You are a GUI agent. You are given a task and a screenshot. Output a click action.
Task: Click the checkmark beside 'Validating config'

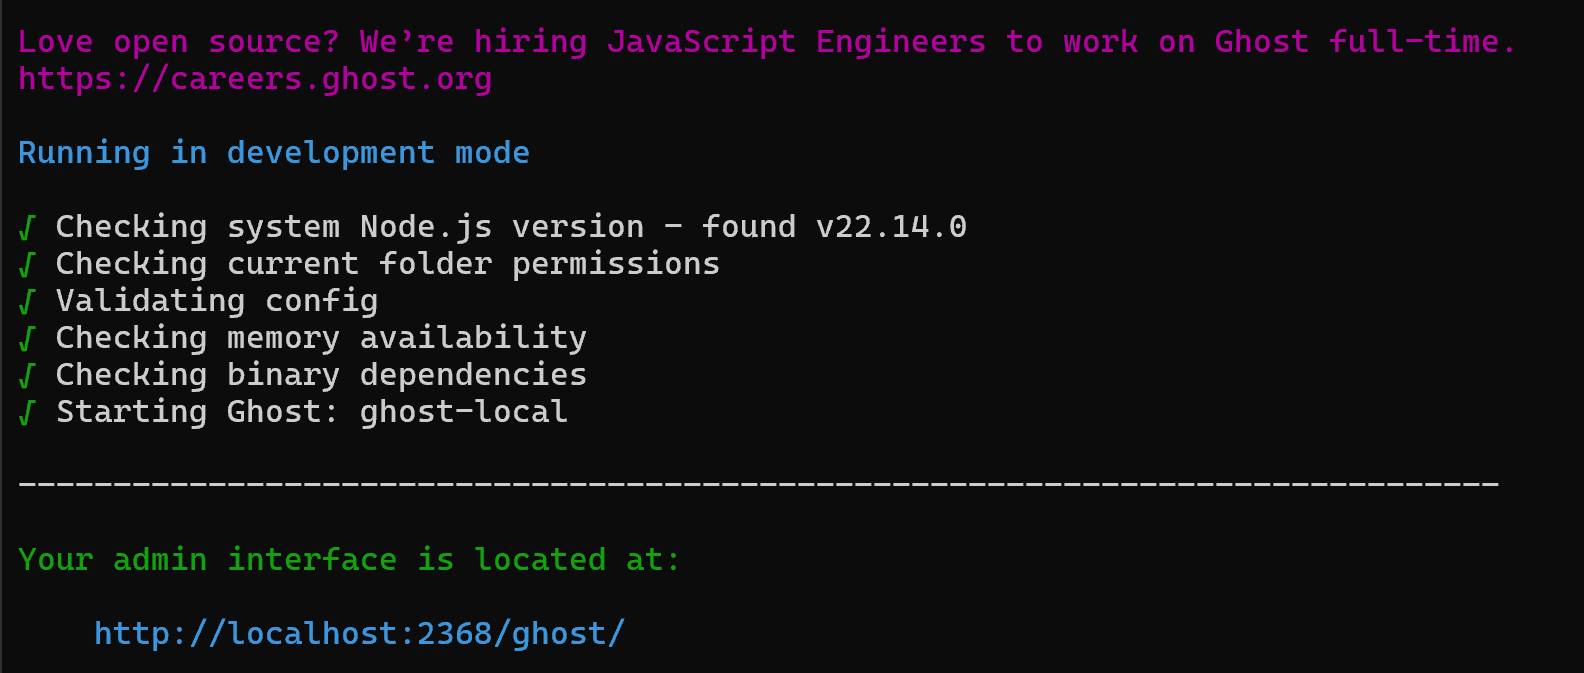pyautogui.click(x=27, y=302)
